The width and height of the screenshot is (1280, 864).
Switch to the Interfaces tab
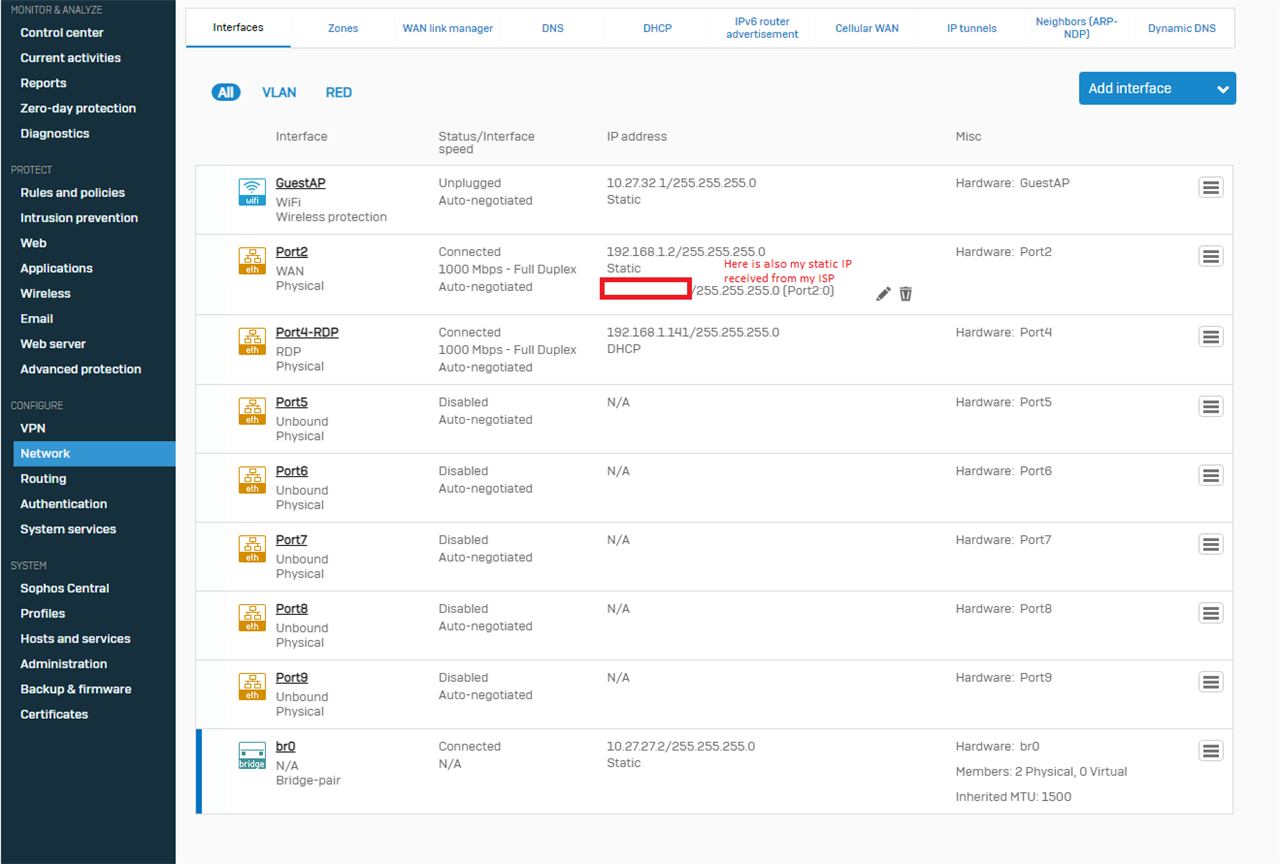[238, 28]
